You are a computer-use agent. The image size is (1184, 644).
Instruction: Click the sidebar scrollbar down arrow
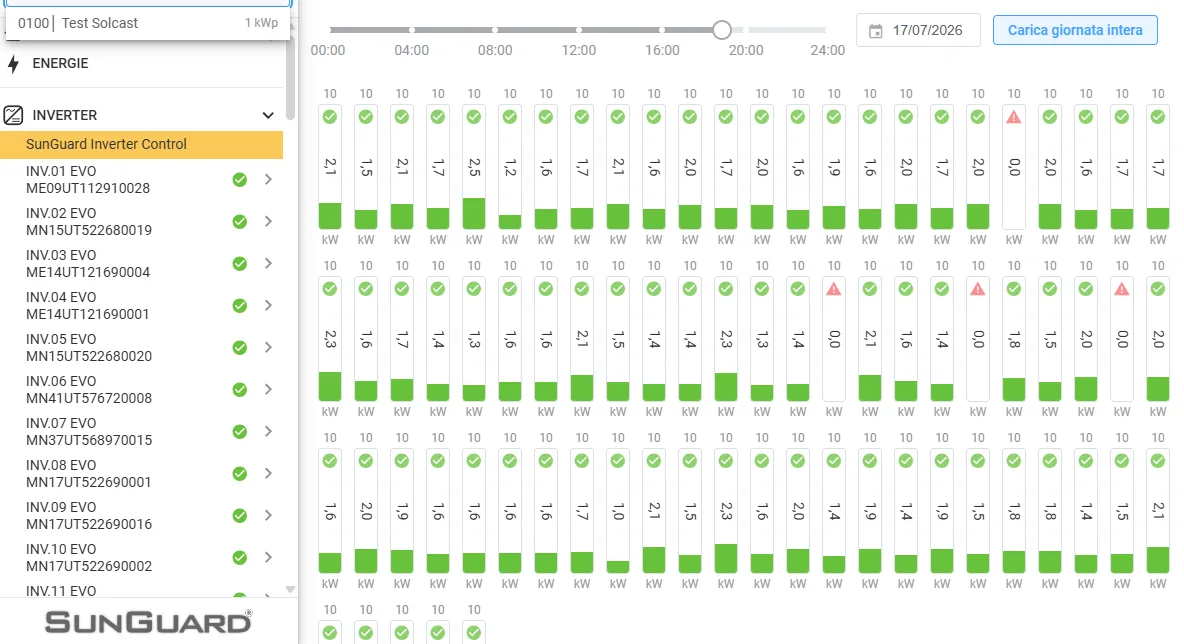[290, 589]
